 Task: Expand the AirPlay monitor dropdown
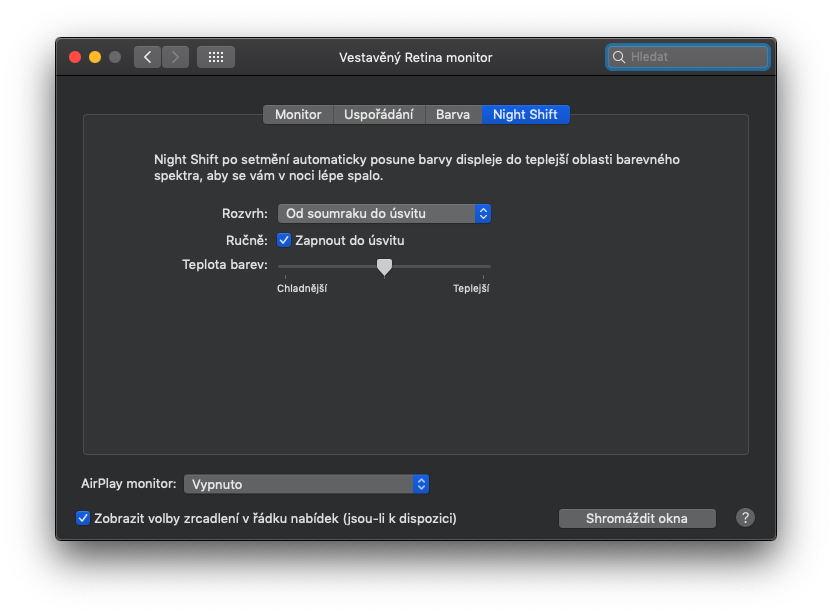306,484
